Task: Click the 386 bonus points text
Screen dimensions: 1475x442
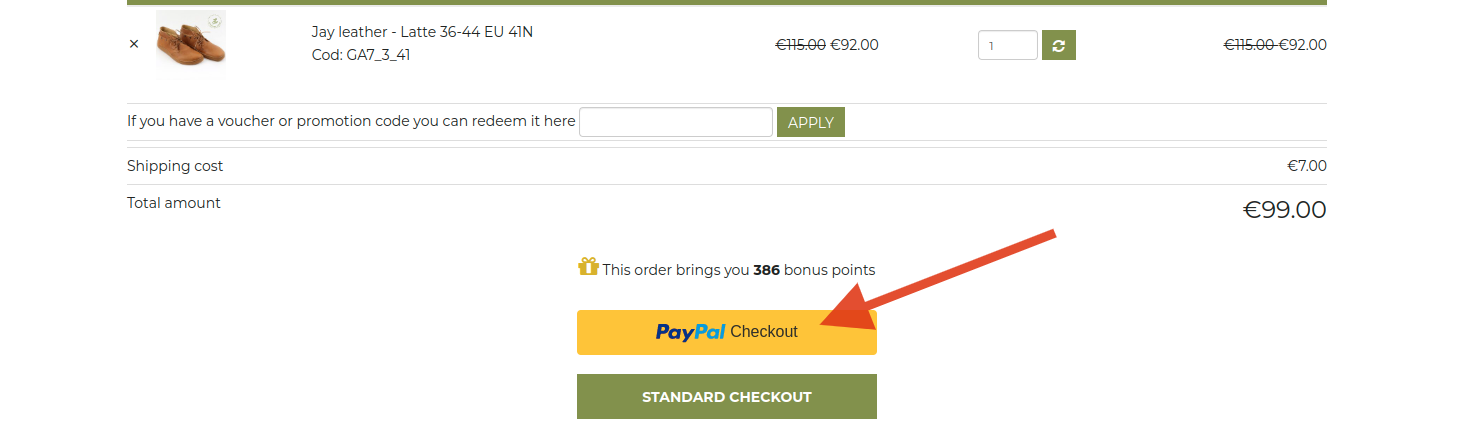Action: point(766,270)
